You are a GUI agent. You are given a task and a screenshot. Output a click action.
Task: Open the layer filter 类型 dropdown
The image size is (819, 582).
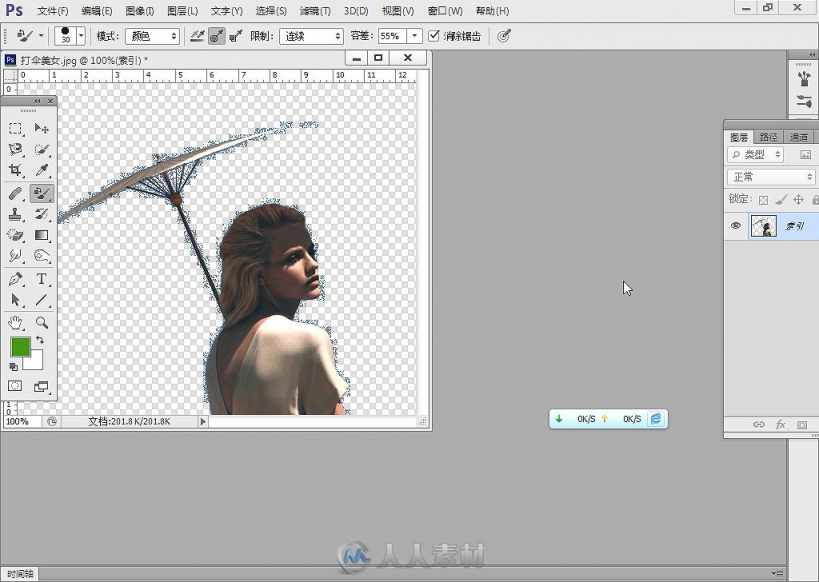tap(755, 155)
